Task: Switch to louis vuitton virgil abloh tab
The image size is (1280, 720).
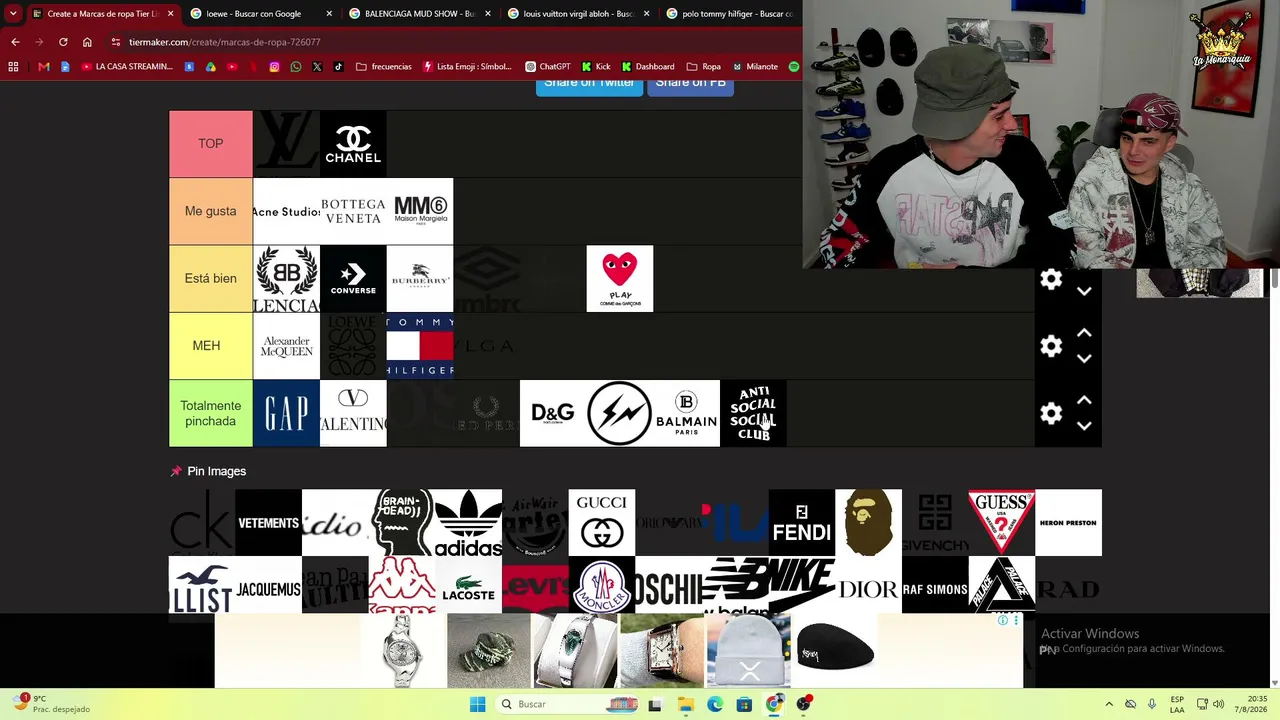Action: pos(578,14)
